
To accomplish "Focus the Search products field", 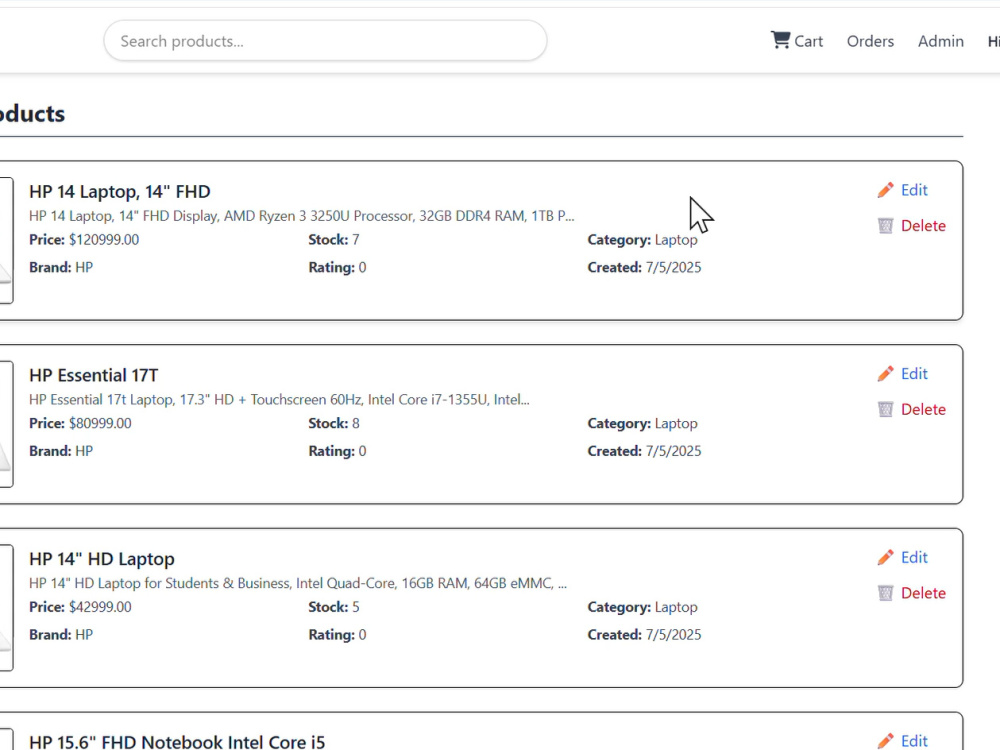I will coord(325,41).
